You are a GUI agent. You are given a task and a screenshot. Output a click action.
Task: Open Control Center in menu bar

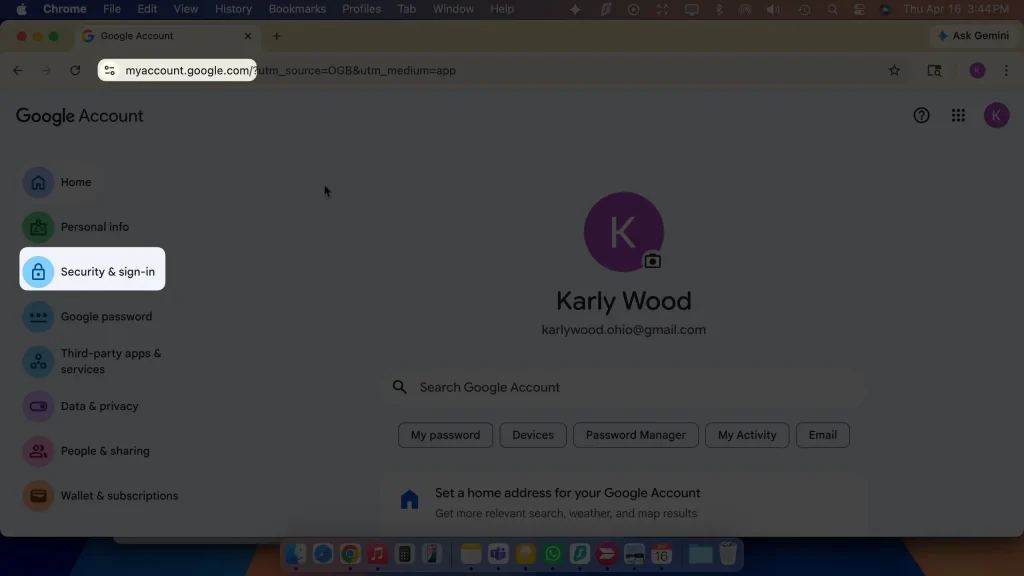pyautogui.click(x=859, y=9)
